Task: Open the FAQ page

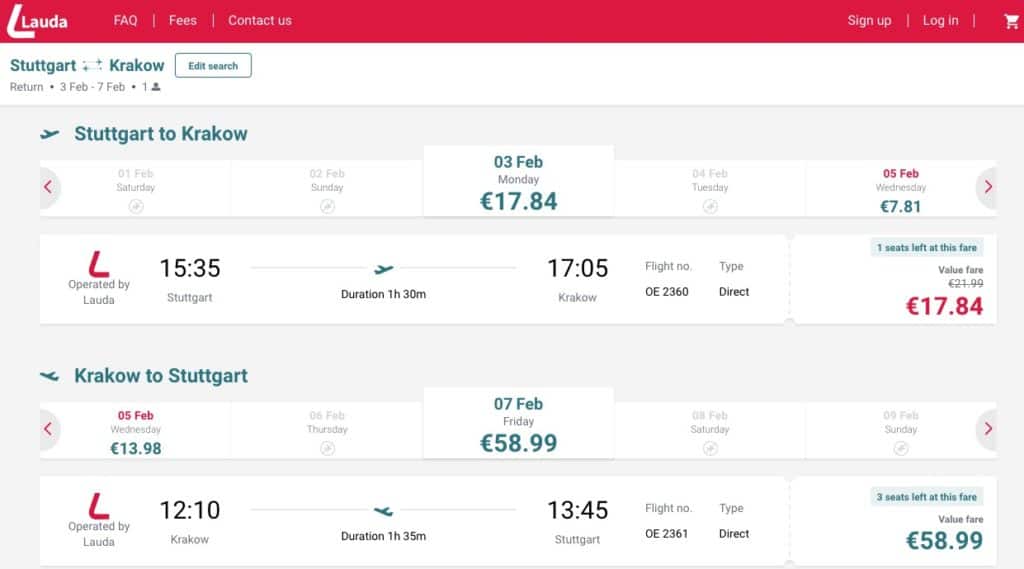Action: 125,20
